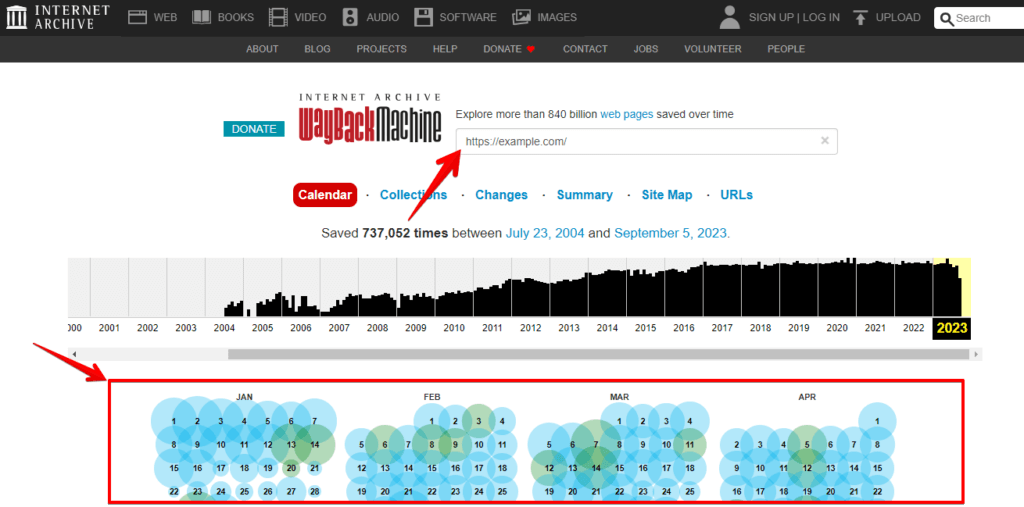
Task: Open the Audio speaker icon
Action: (351, 18)
